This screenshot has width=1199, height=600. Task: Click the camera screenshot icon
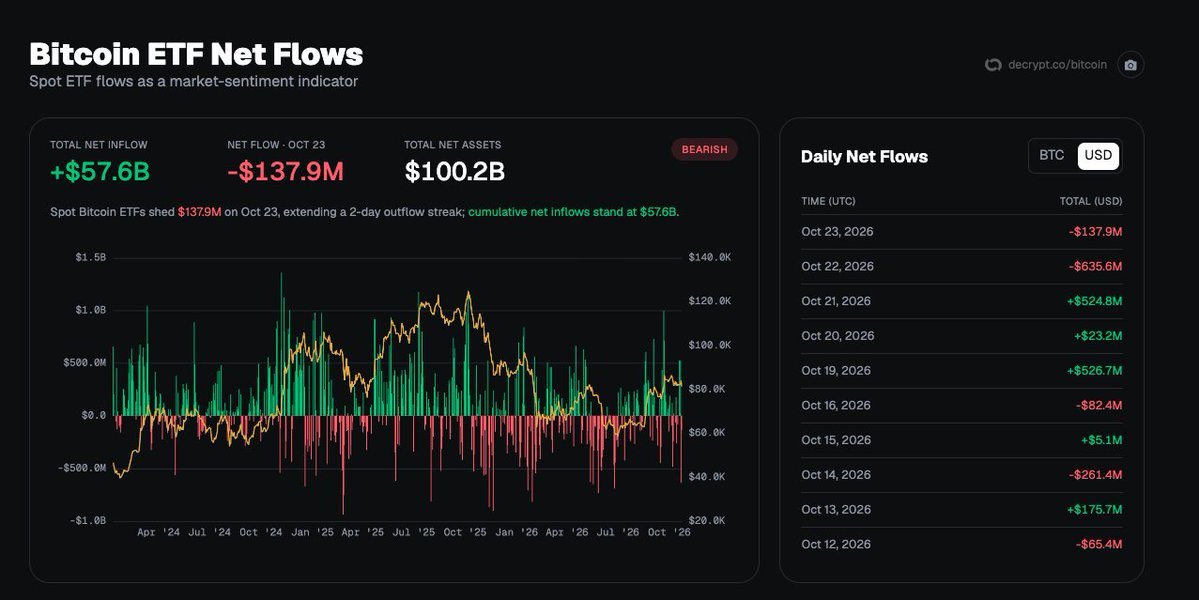[x=1130, y=65]
